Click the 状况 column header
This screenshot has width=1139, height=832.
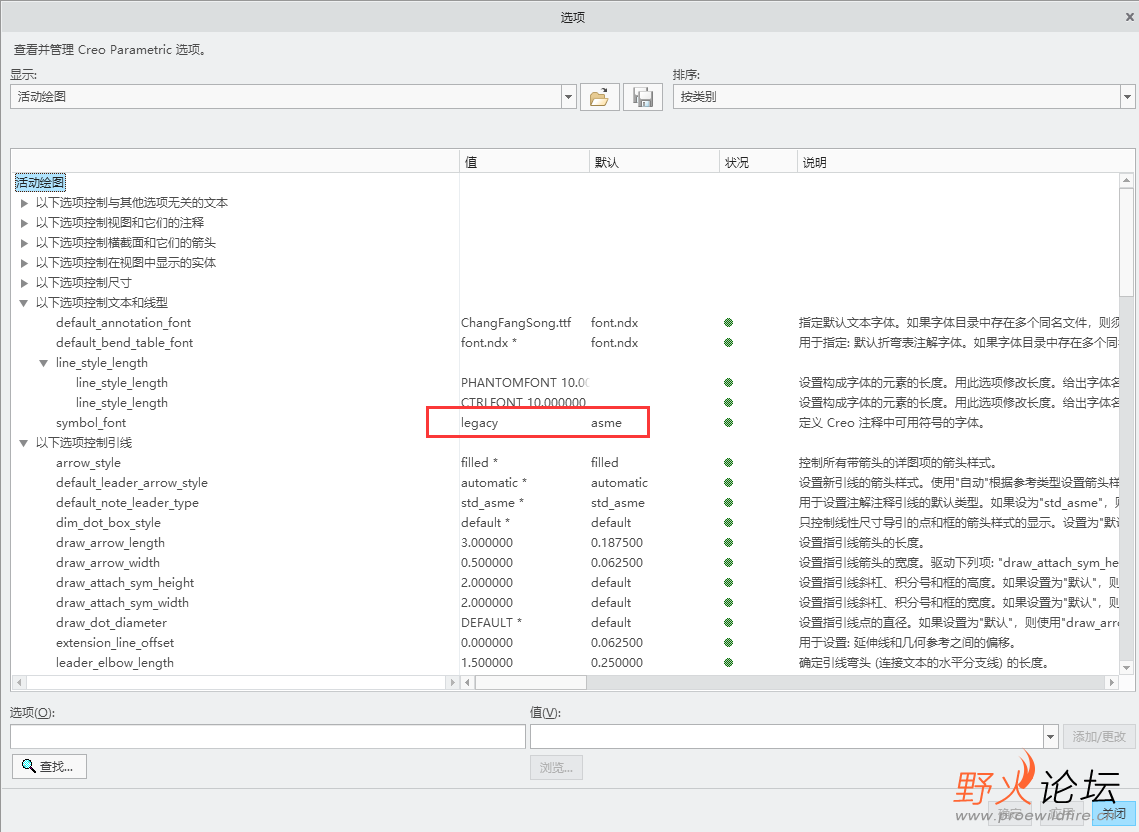pos(758,162)
